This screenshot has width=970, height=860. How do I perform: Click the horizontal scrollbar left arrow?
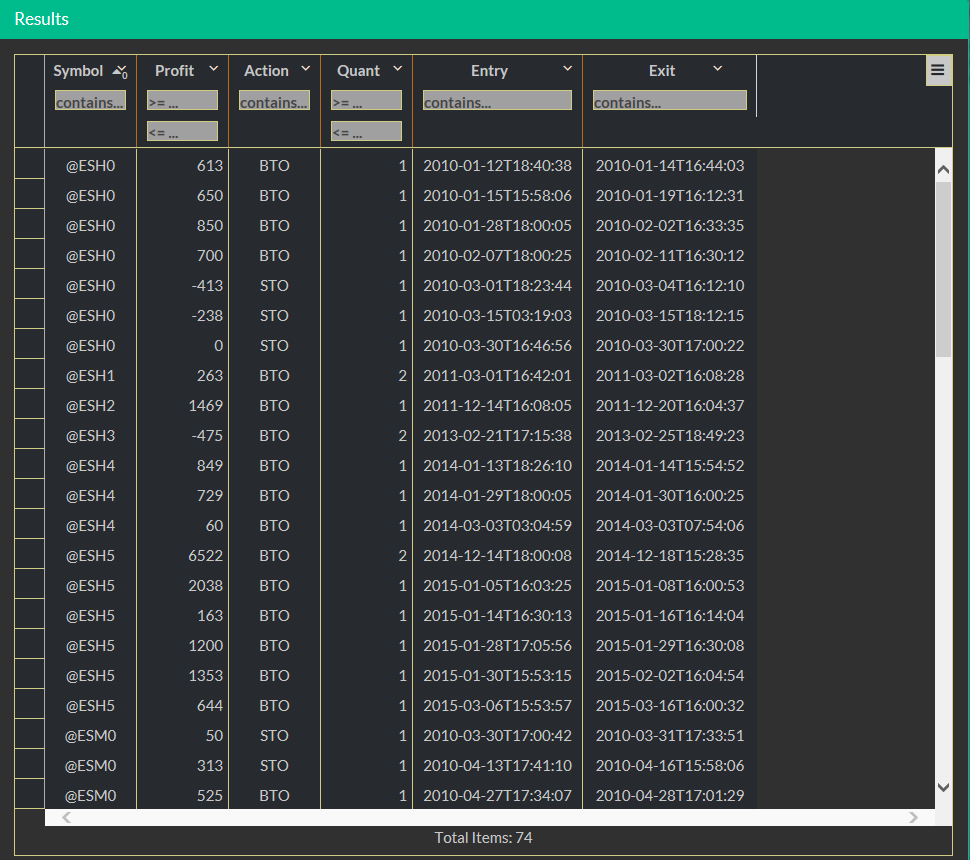66,817
